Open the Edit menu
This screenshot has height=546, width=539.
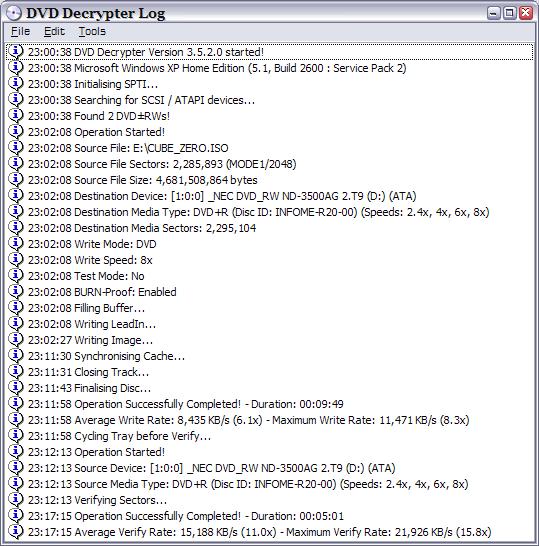(54, 31)
